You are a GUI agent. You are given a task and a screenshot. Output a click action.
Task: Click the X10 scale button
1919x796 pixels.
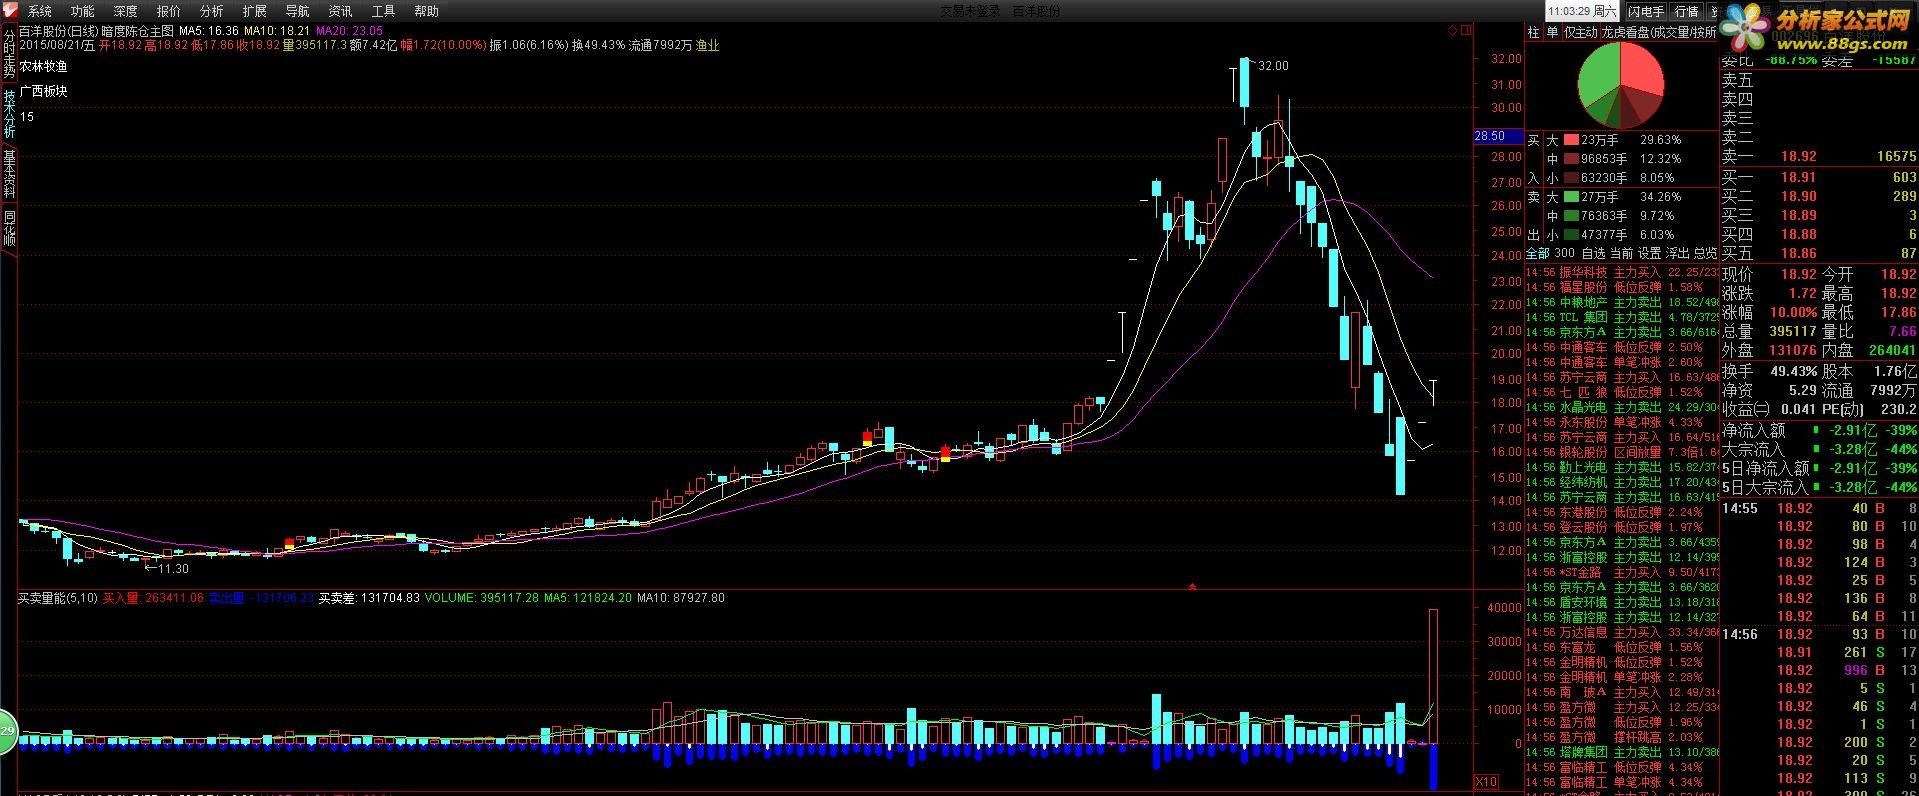coord(1487,781)
